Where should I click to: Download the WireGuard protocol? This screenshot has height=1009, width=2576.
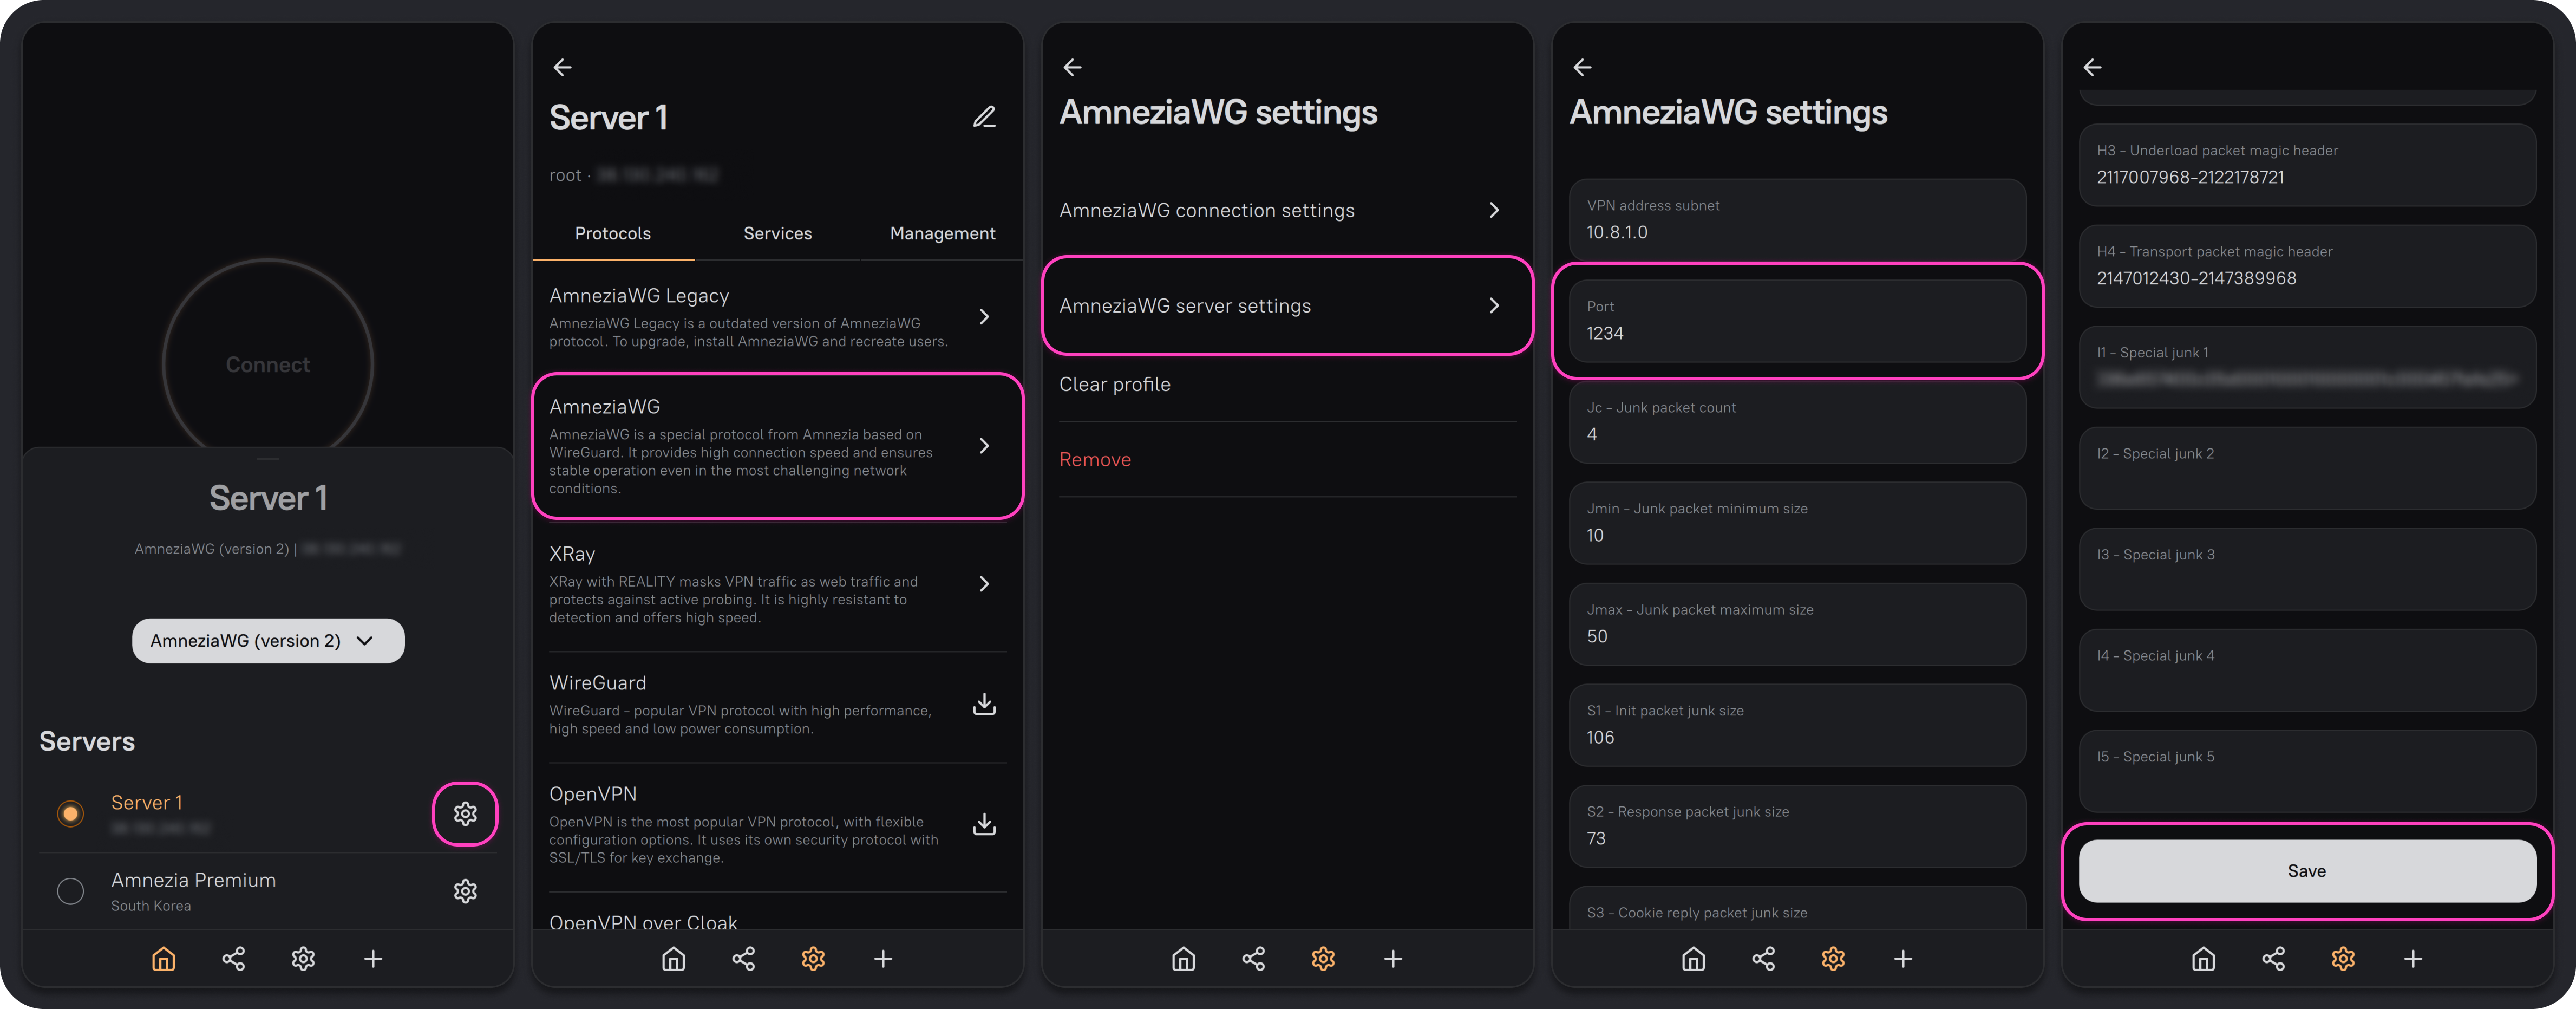tap(984, 704)
